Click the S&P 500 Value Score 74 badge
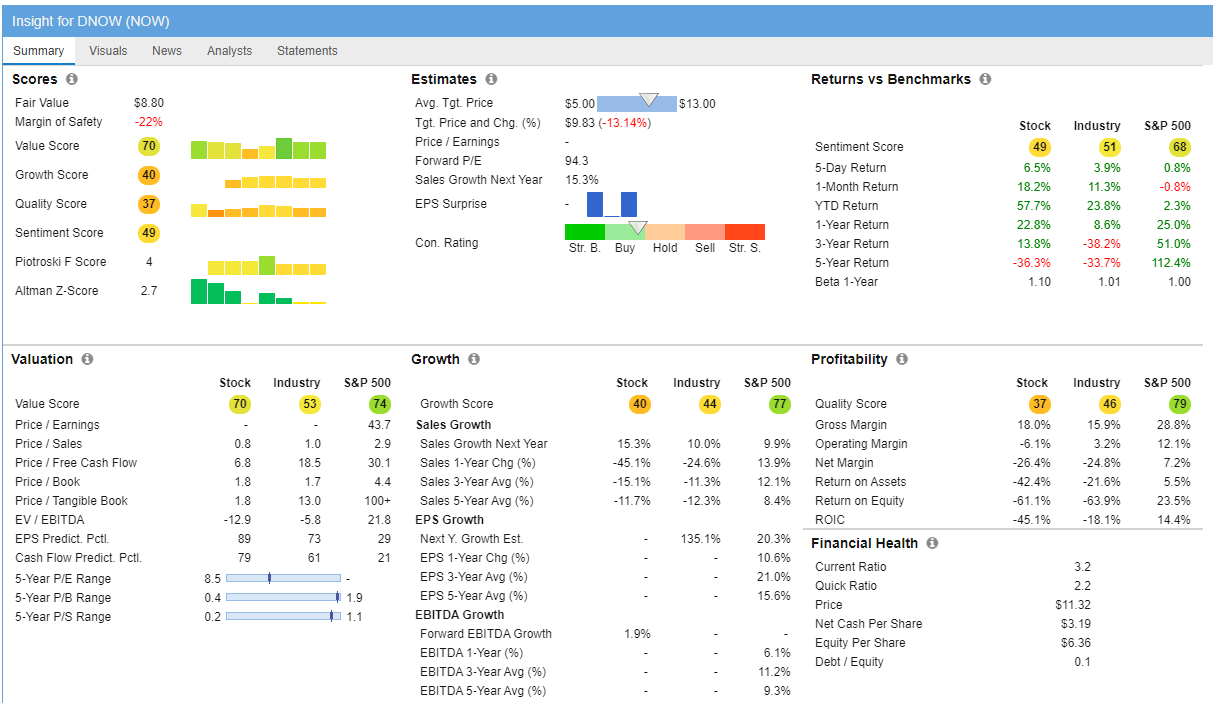 click(380, 404)
